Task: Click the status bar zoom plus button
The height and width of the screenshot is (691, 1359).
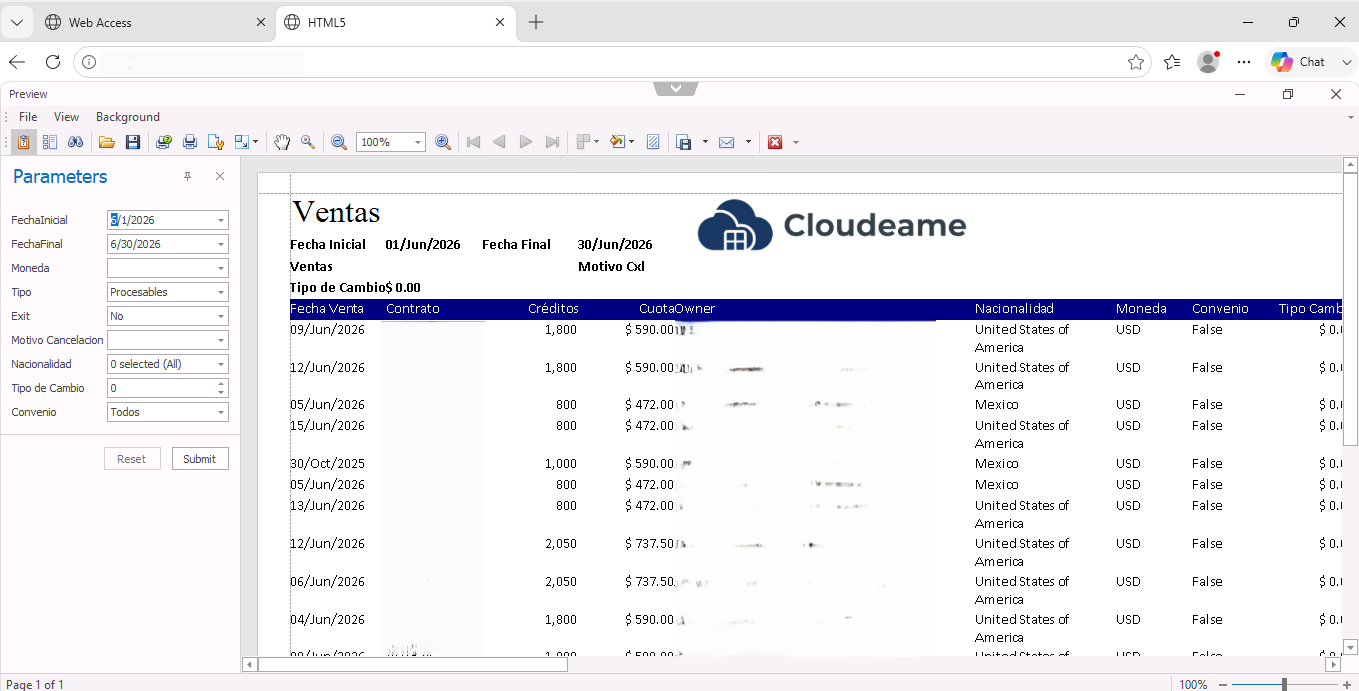Action: point(1347,685)
